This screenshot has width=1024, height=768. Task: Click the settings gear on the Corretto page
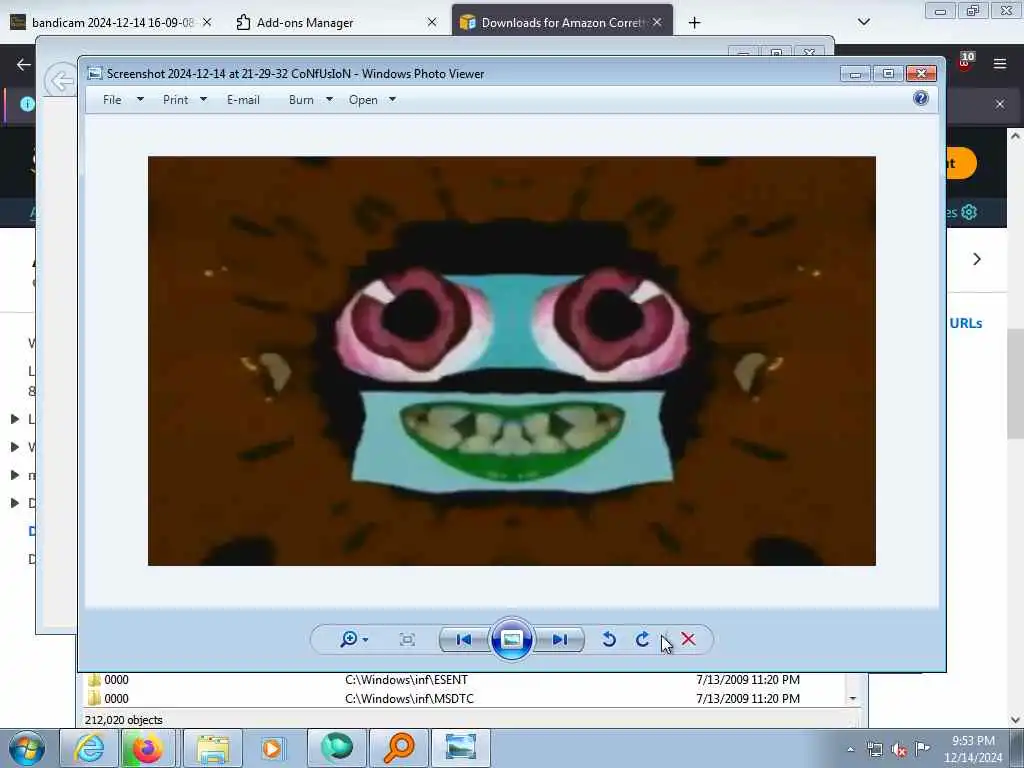coord(969,212)
